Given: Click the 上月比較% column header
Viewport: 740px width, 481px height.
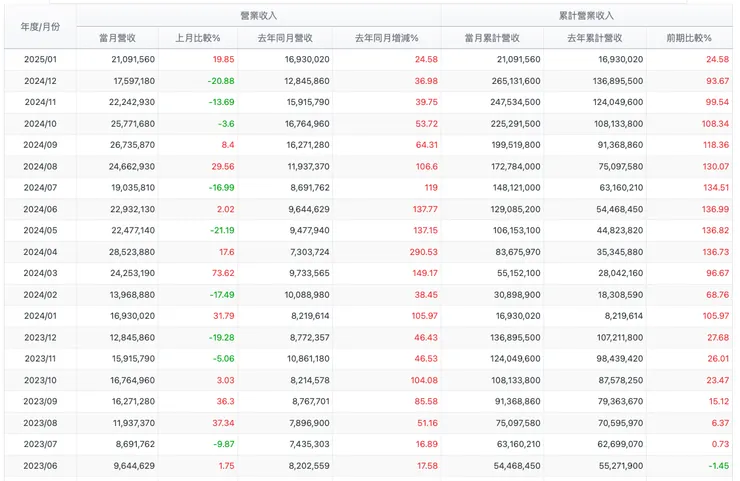Looking at the screenshot, I should pos(198,38).
